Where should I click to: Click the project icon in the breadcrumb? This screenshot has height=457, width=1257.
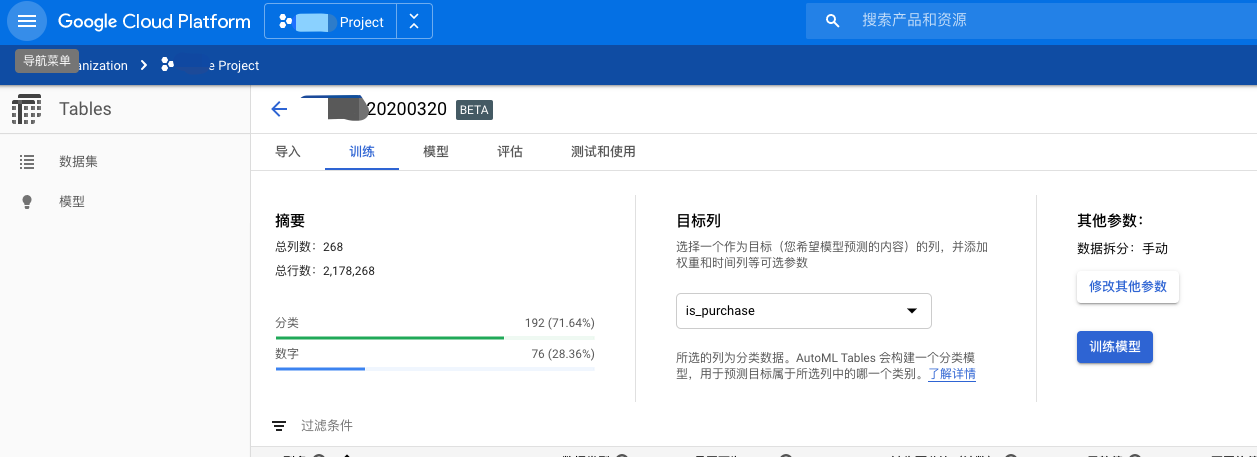point(168,65)
